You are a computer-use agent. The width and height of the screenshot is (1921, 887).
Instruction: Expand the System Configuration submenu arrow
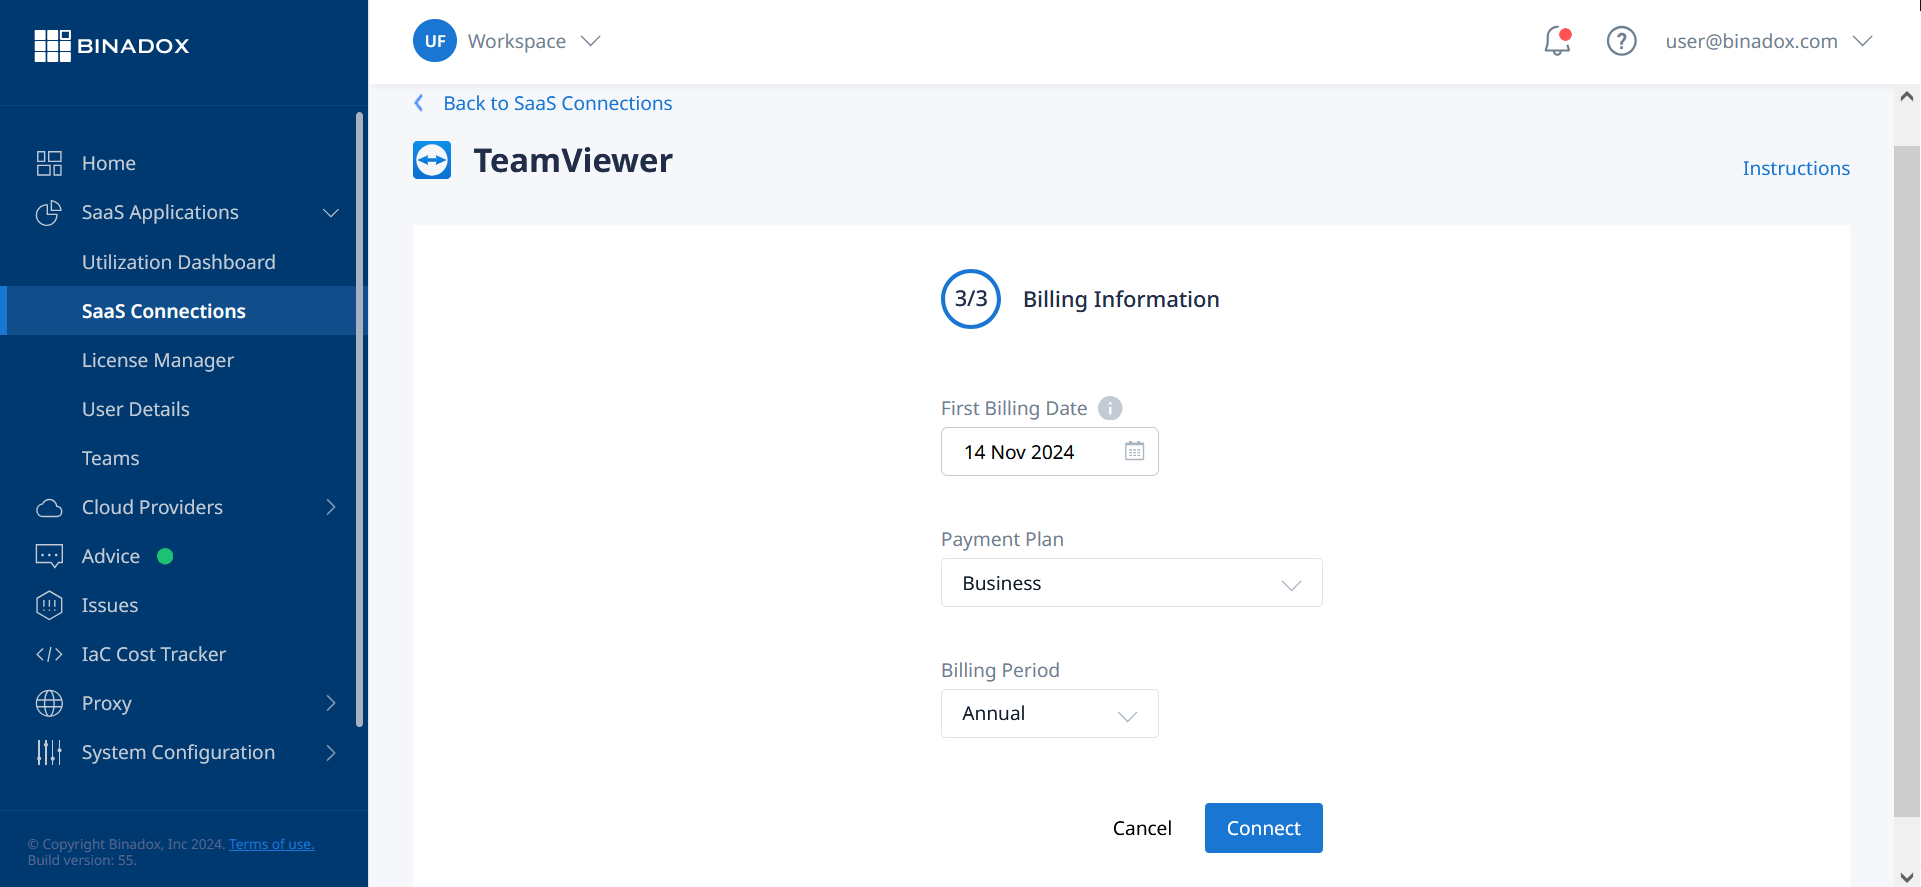(331, 752)
